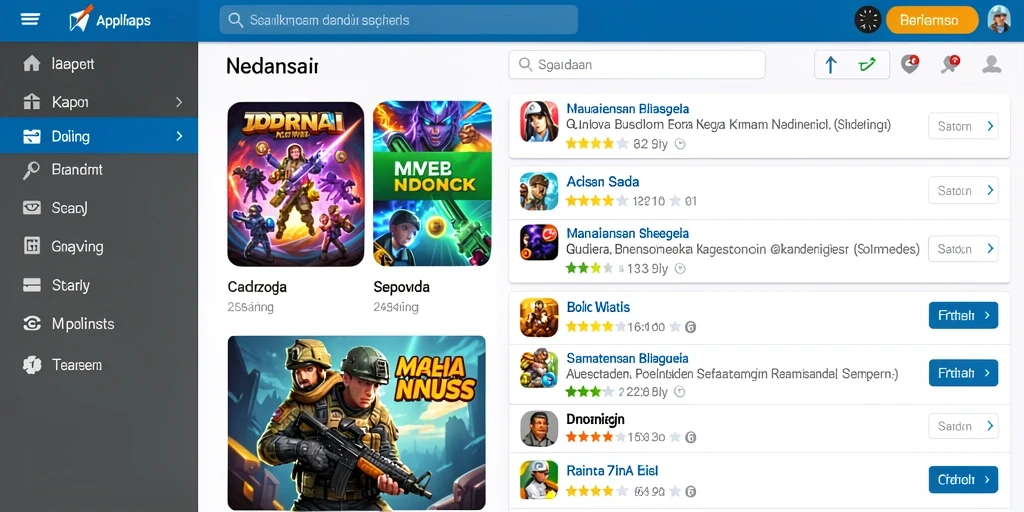Click the green trending arrow icon
This screenshot has height=512, width=1024.
(867, 64)
